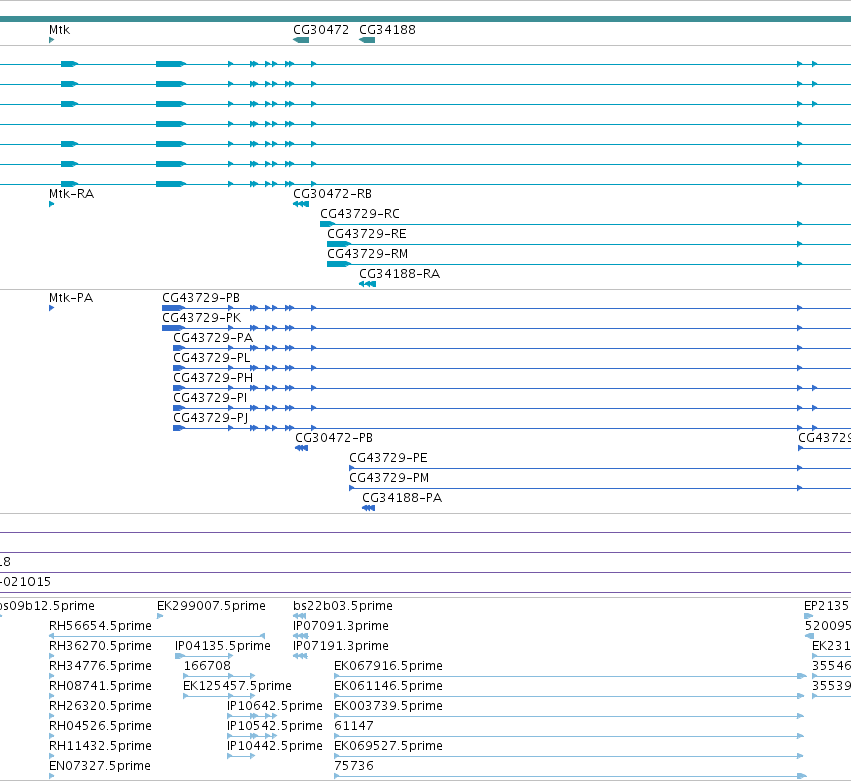The height and width of the screenshot is (781, 851).
Task: Select EST EK061146.5prime
Action: (x=388, y=687)
